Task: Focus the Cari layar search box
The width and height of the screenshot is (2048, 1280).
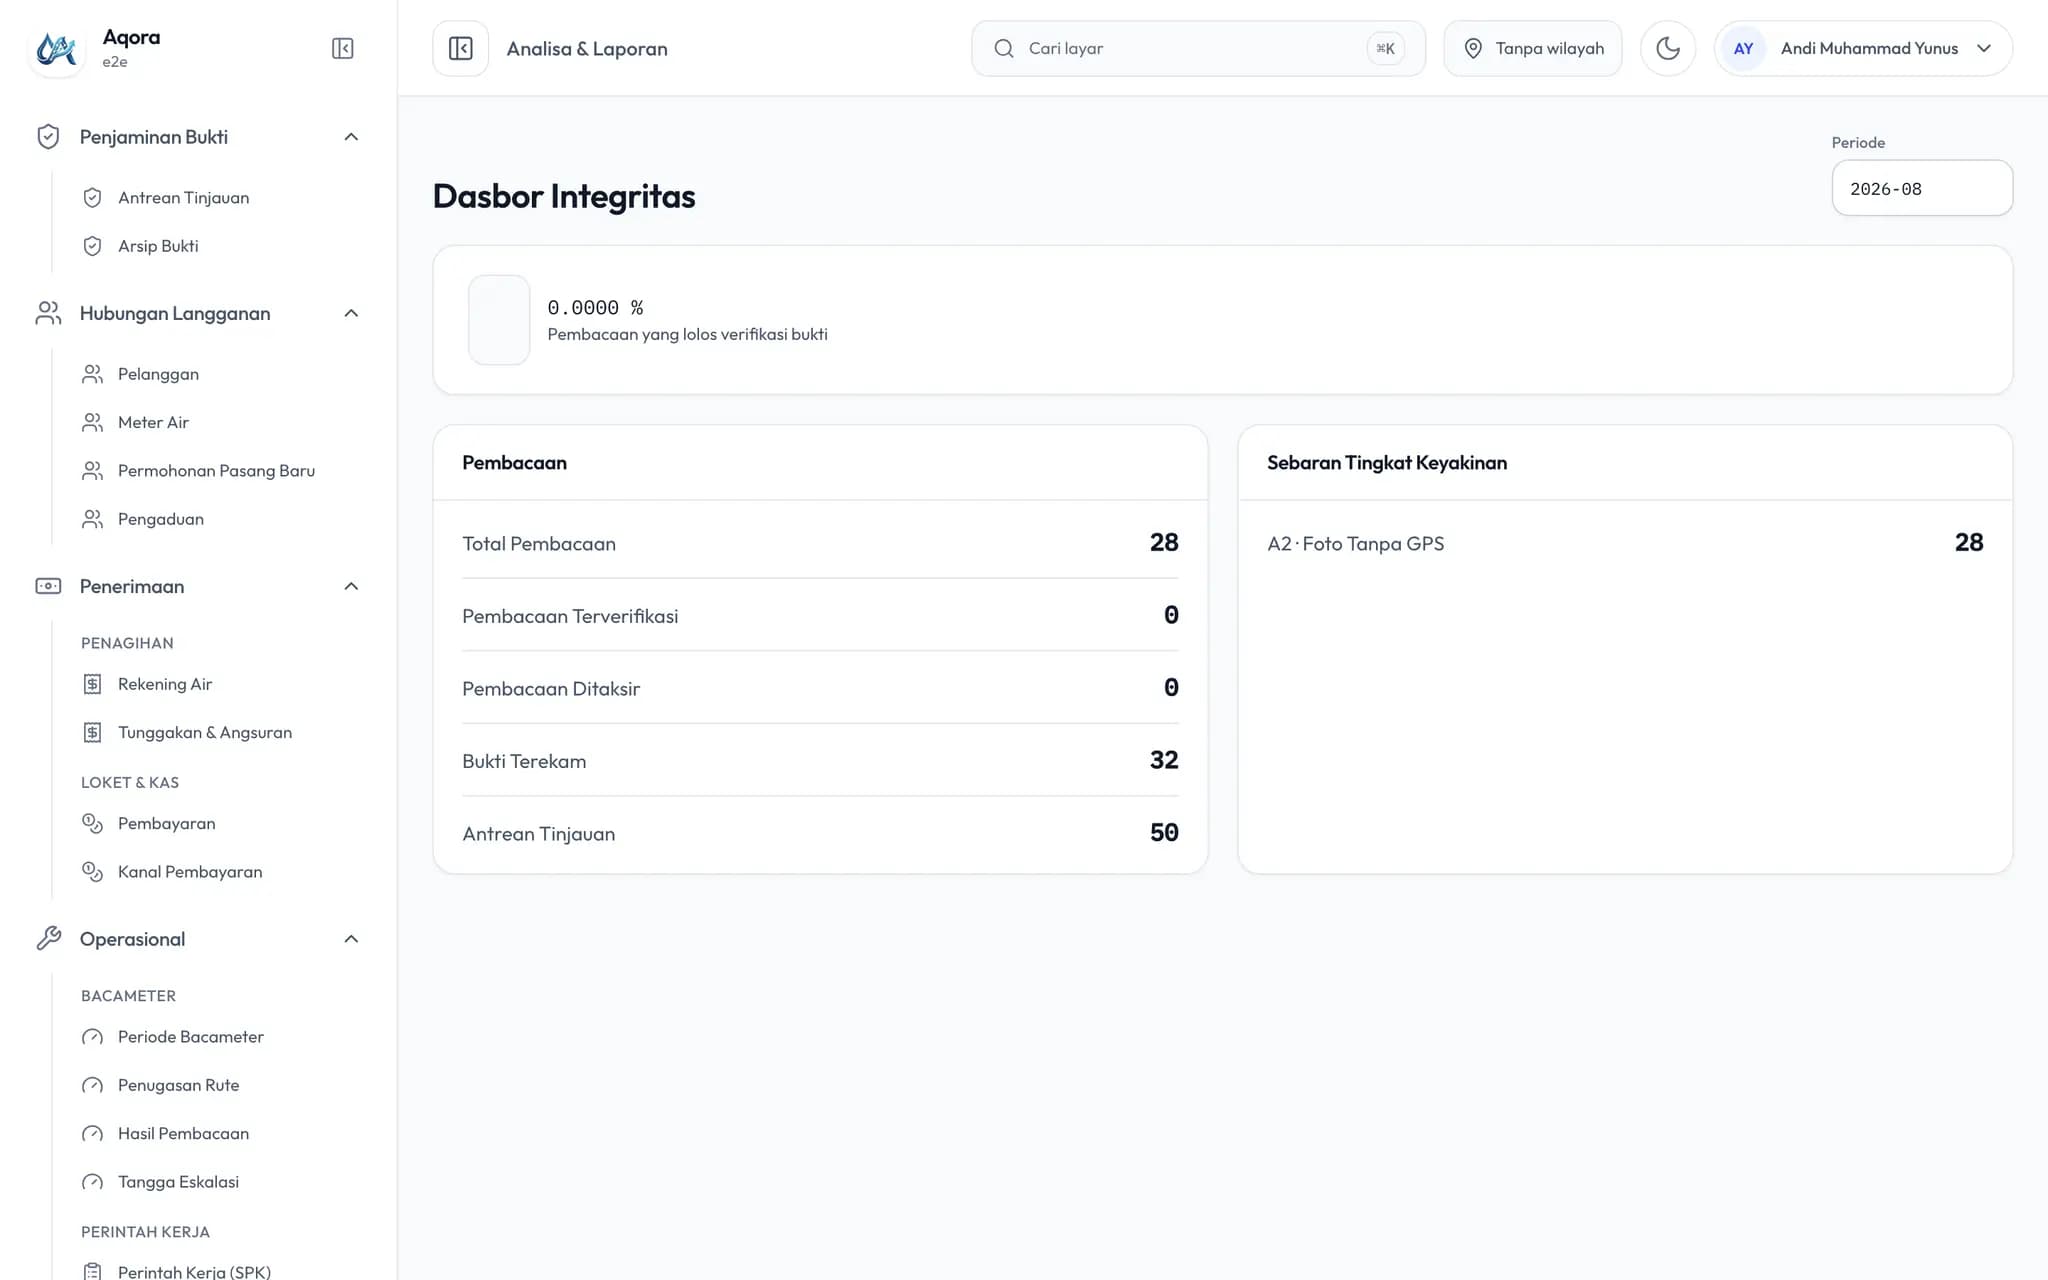Action: (x=1198, y=48)
